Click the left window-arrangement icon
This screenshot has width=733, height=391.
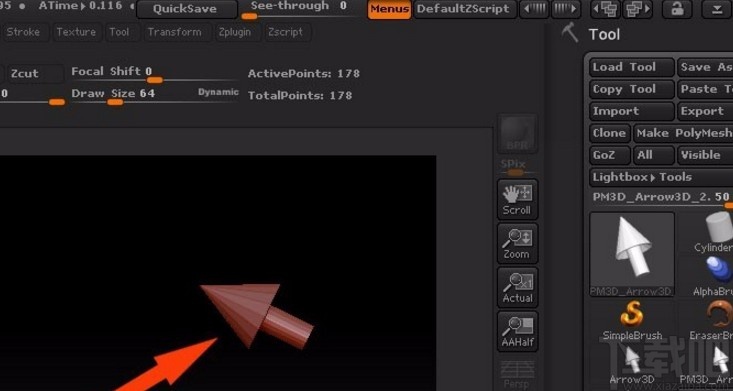pyautogui.click(x=606, y=9)
